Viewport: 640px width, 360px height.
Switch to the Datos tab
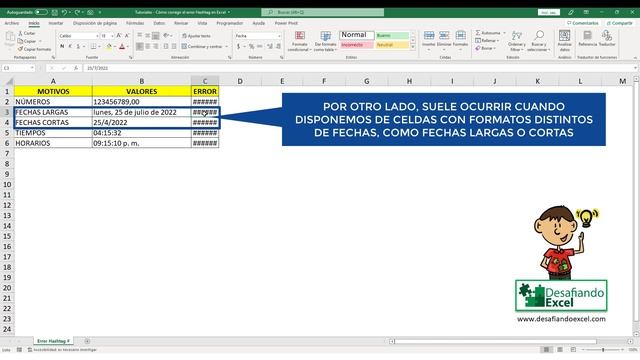click(x=159, y=23)
